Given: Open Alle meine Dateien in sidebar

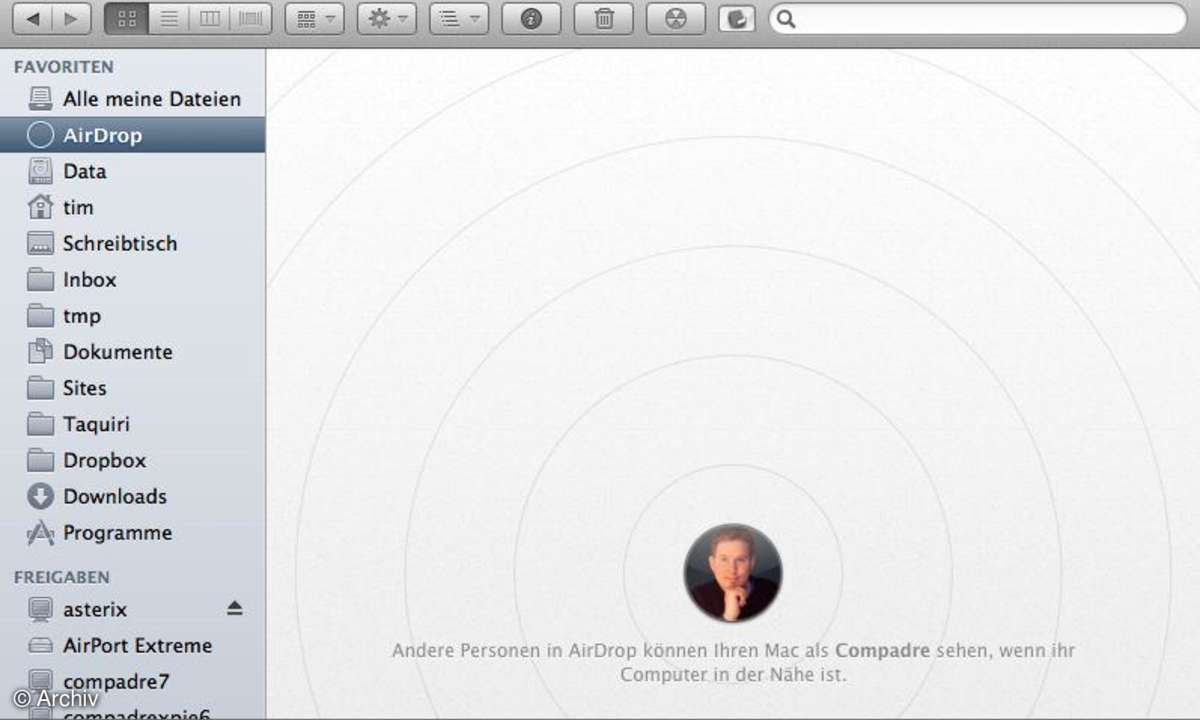Looking at the screenshot, I should [x=132, y=99].
